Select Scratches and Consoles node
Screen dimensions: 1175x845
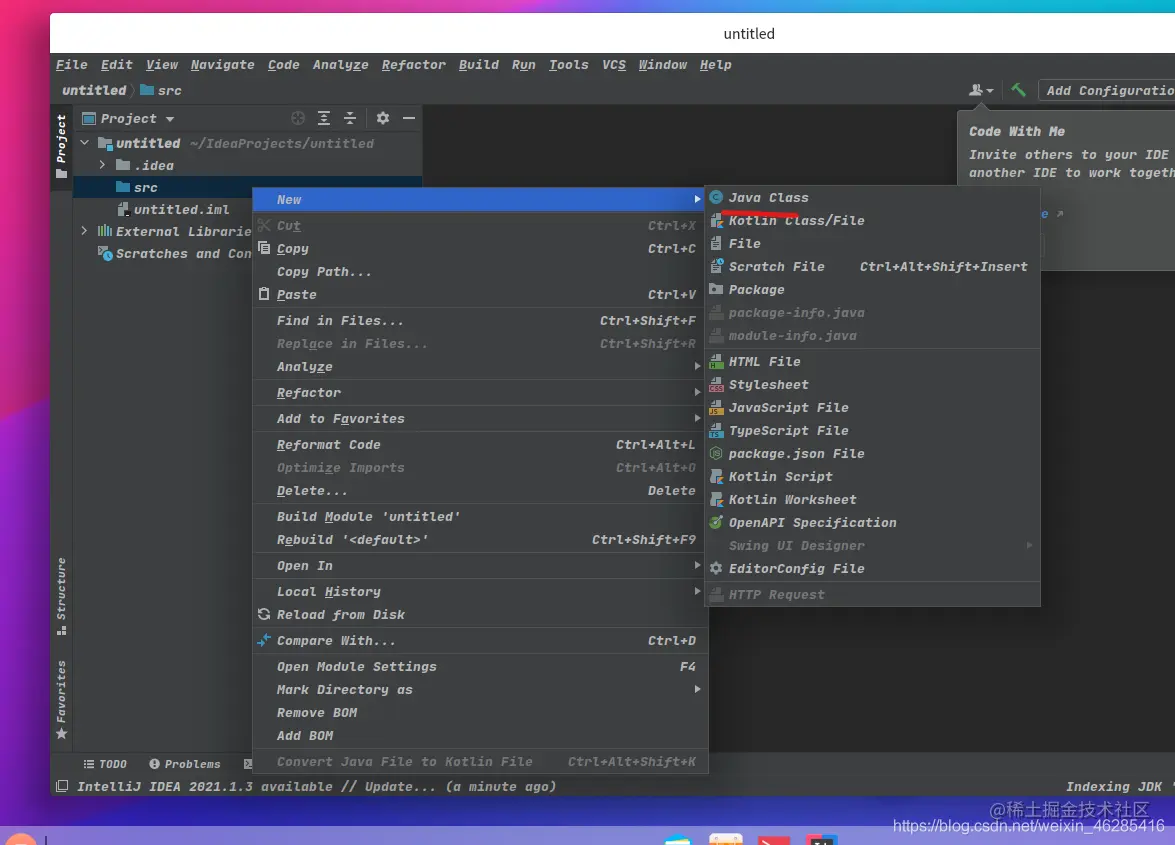tap(175, 253)
